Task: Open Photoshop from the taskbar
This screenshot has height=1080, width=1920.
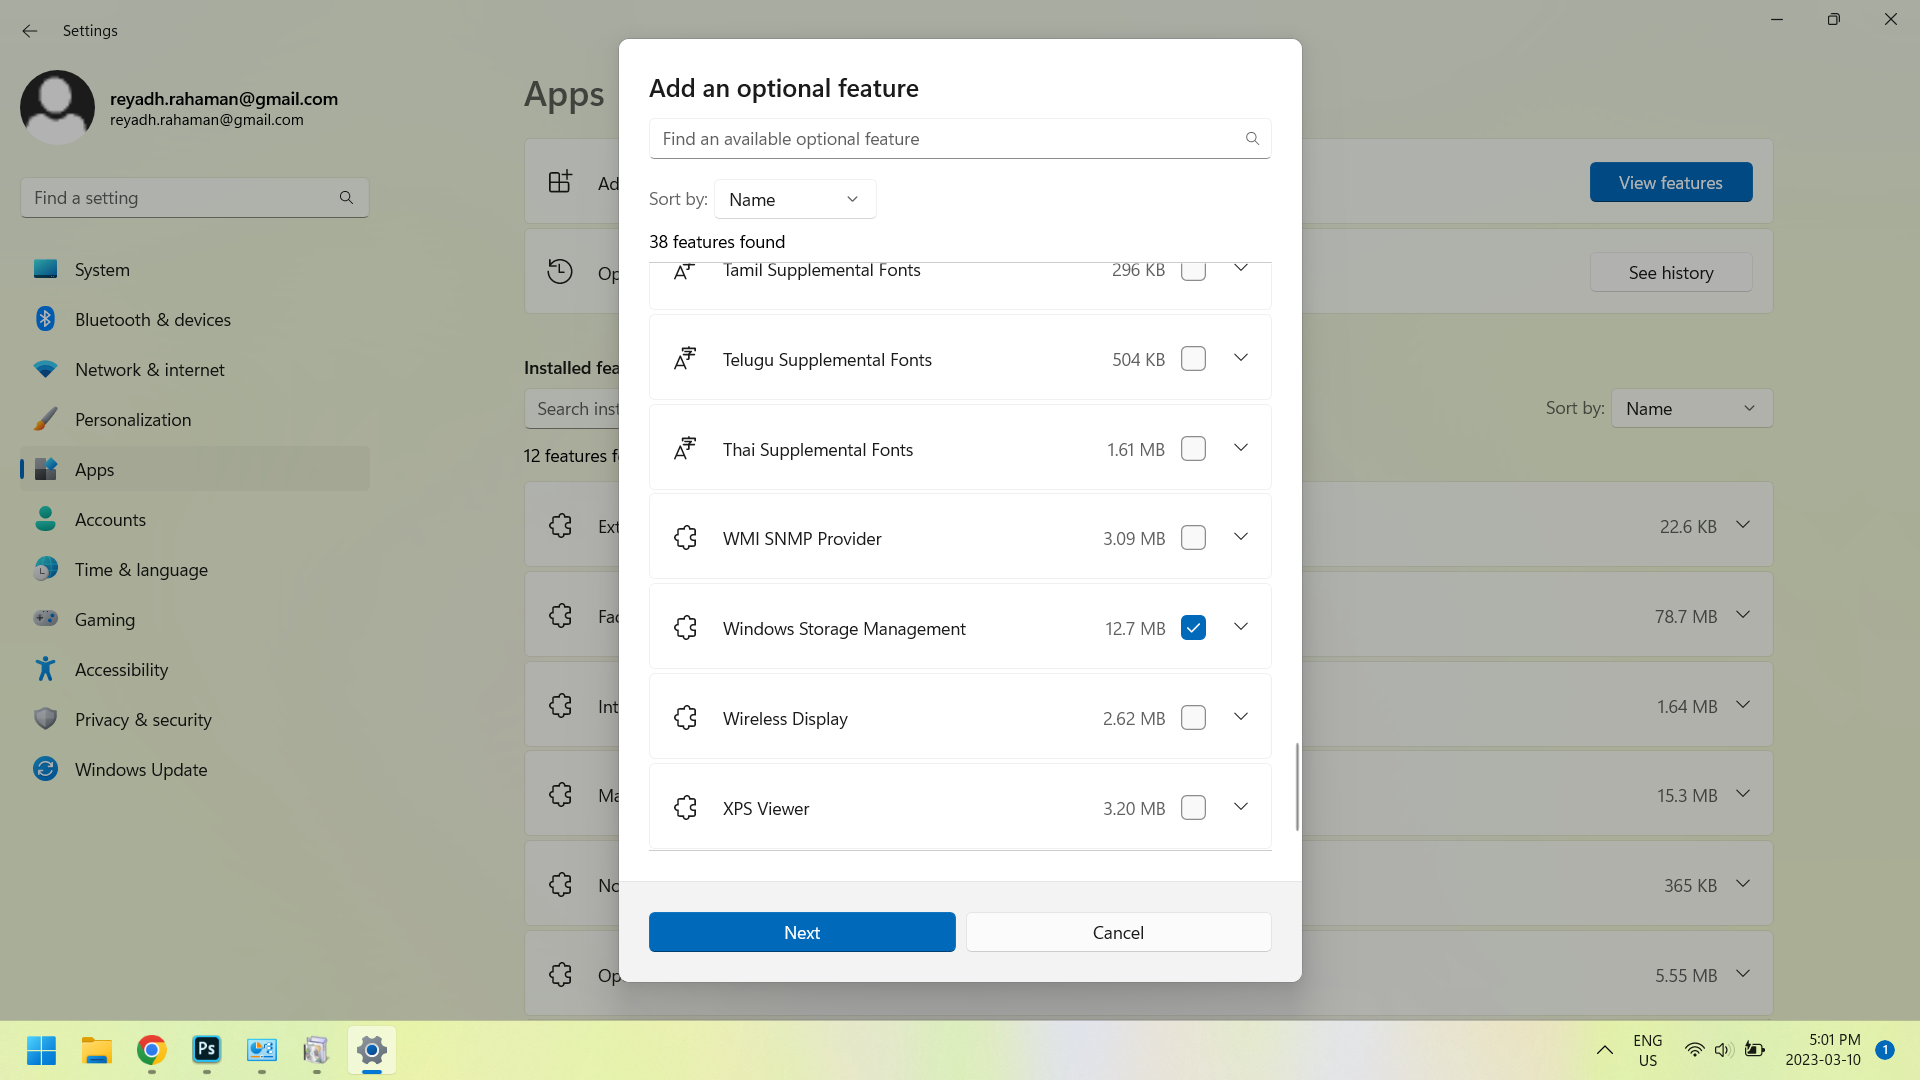Action: click(207, 1050)
